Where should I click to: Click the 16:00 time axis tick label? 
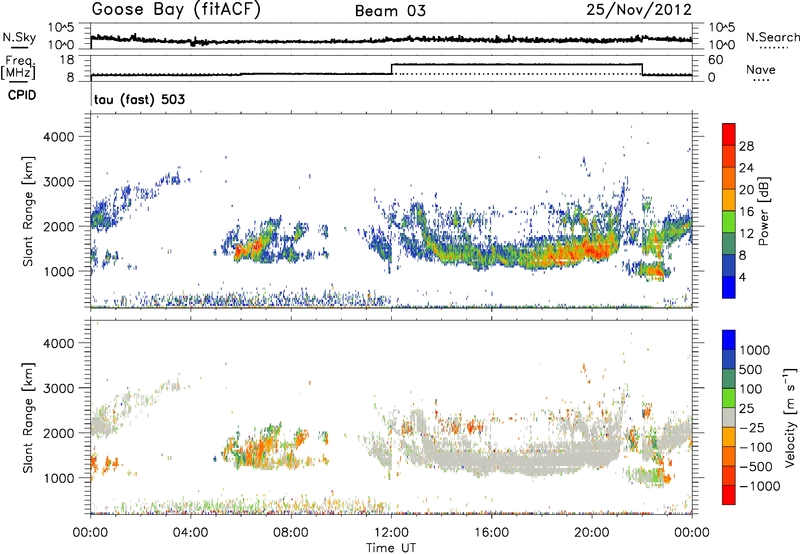491,533
